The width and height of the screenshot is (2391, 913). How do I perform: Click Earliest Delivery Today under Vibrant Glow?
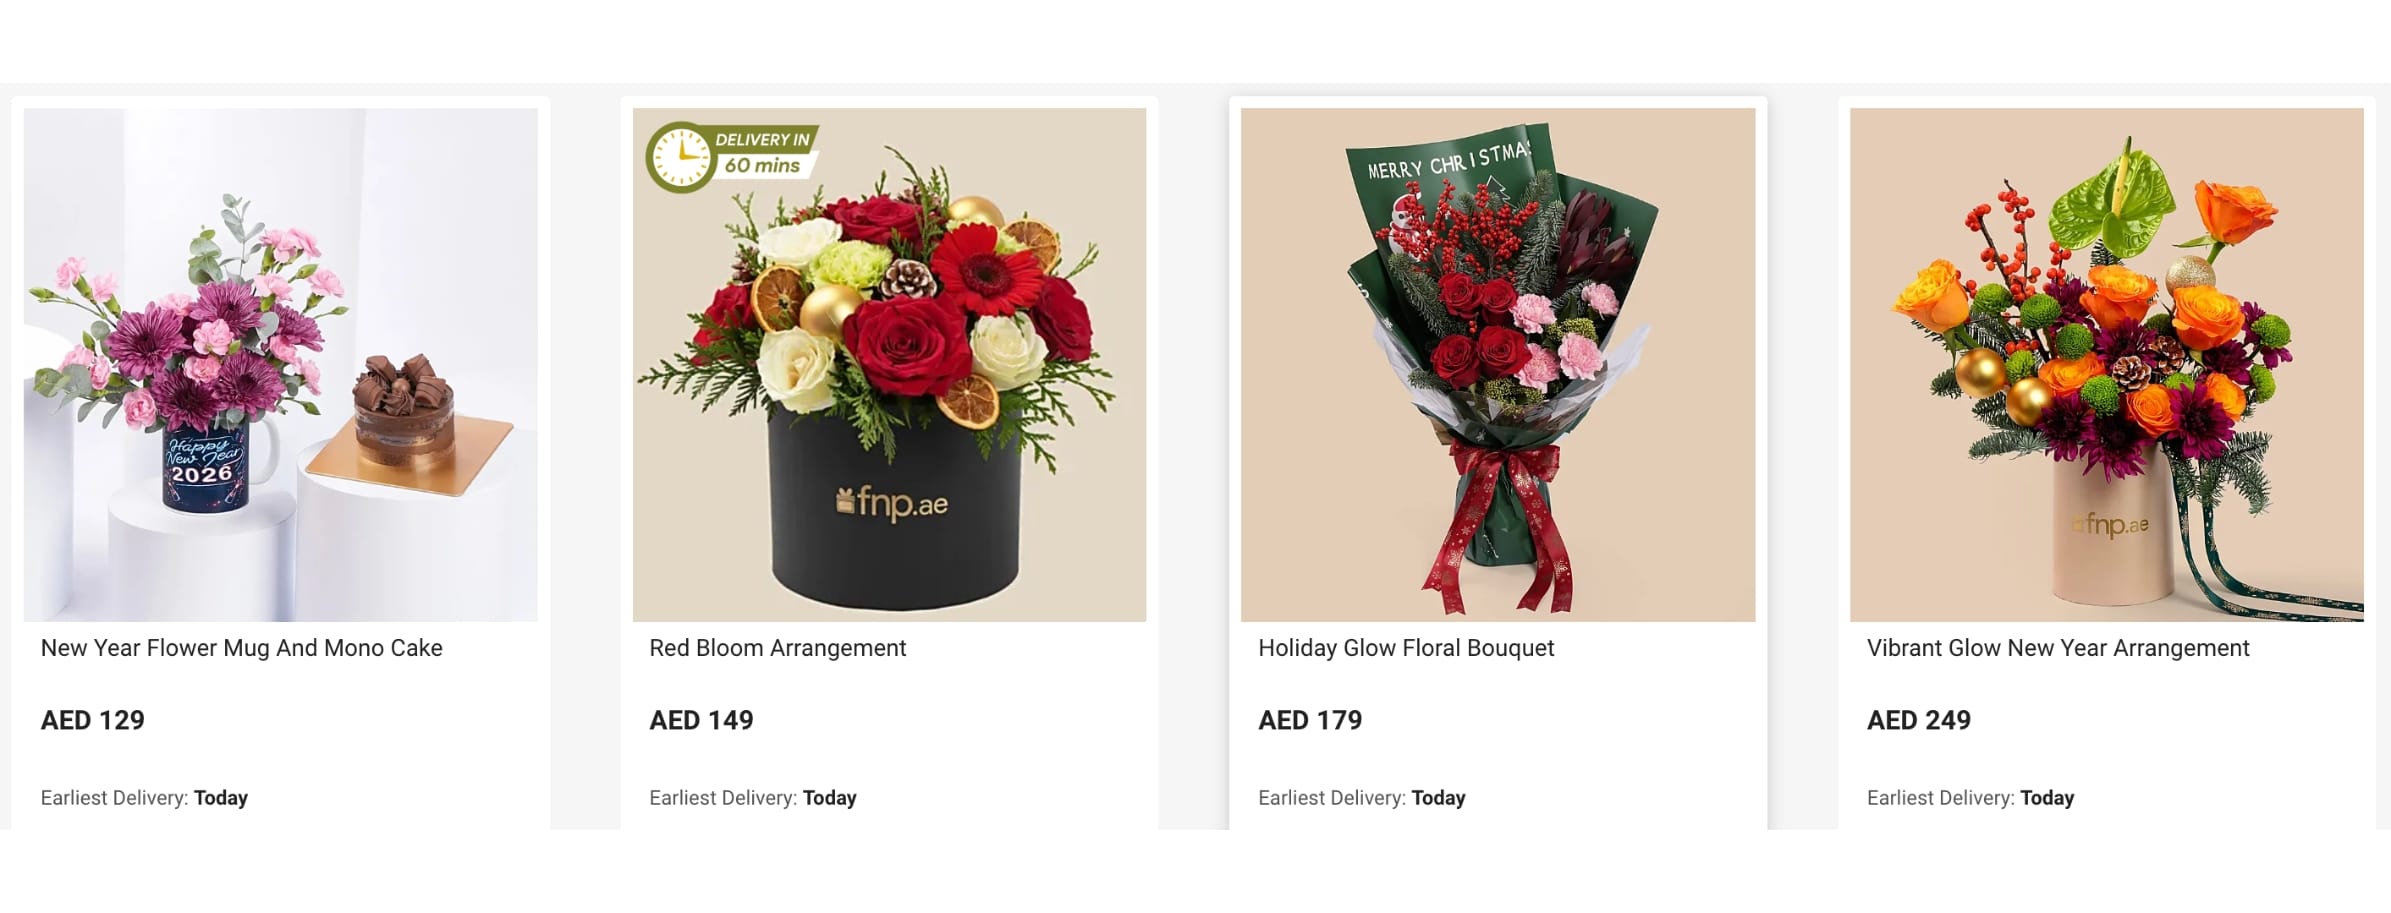click(1971, 798)
